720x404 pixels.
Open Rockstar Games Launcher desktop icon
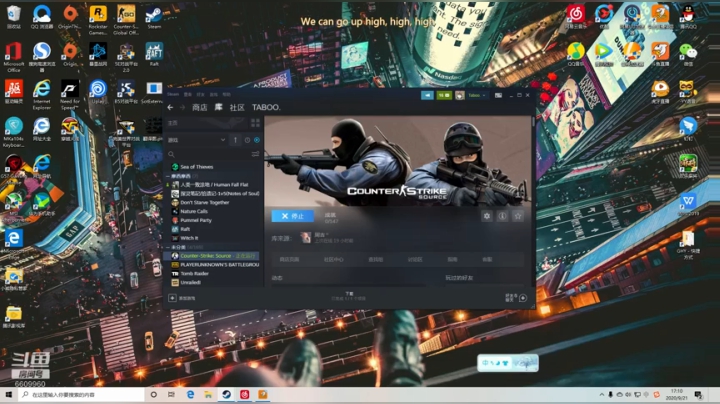(98, 20)
